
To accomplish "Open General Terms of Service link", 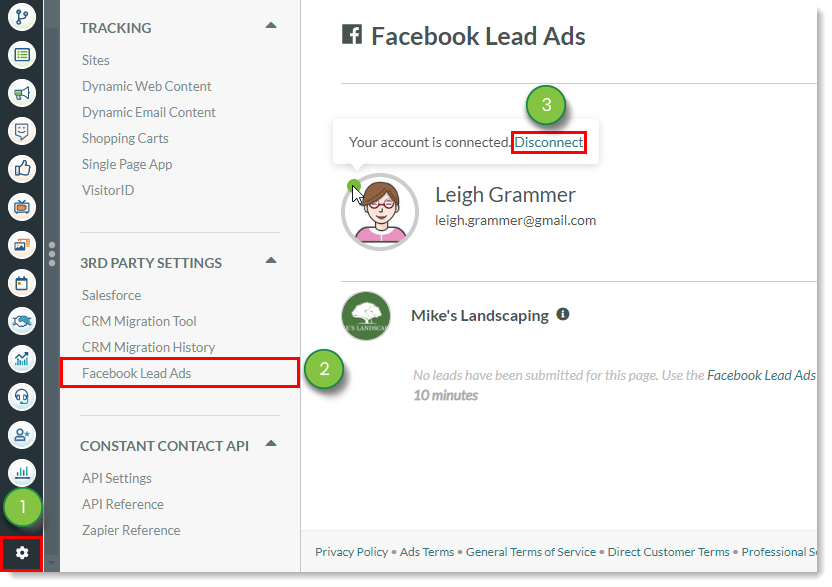I will pyautogui.click(x=531, y=552).
